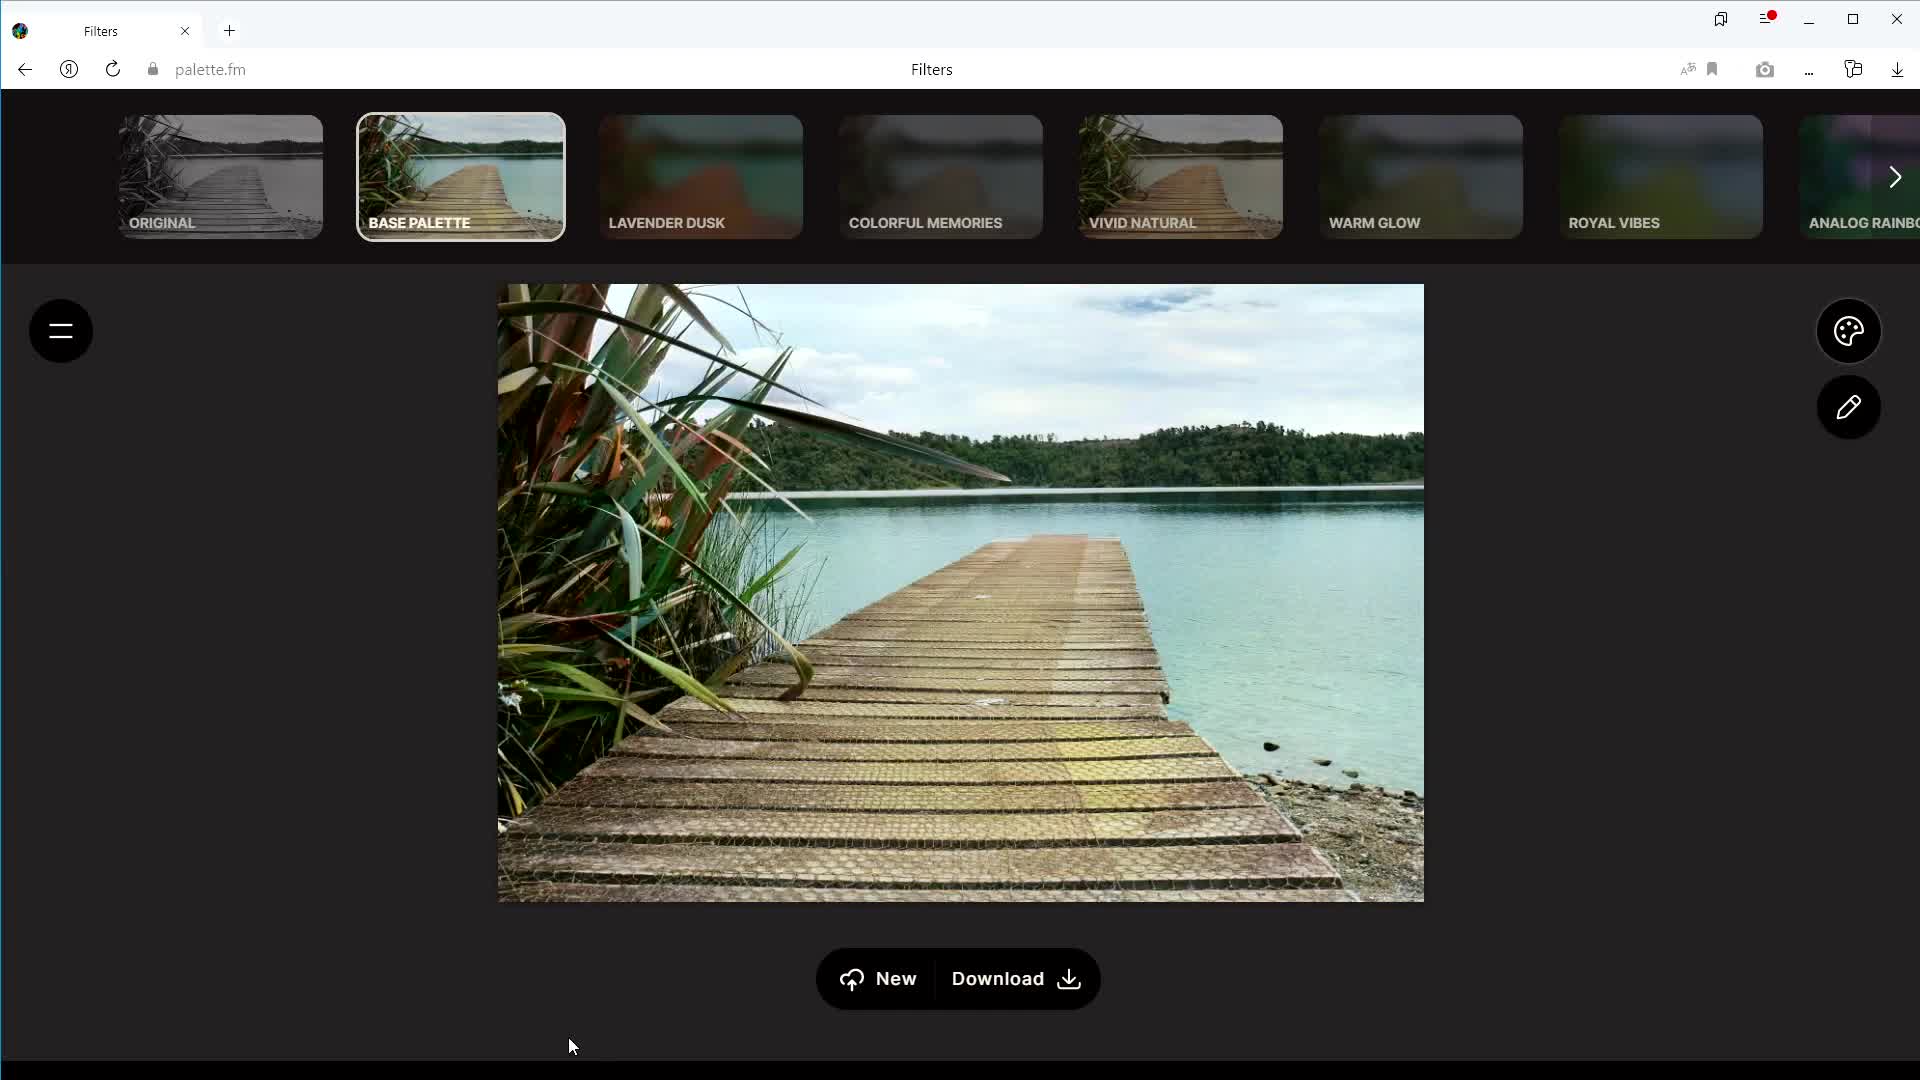Open the browser main menu icon
1920x1080 pixels.
(x=1766, y=19)
